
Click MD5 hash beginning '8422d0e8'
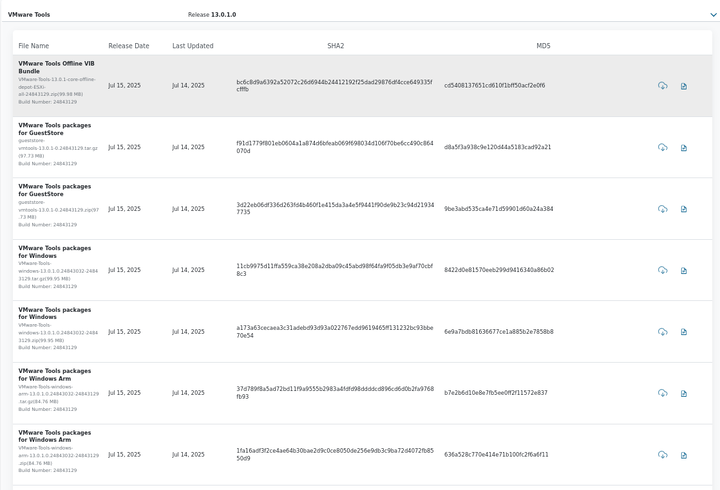[499, 270]
